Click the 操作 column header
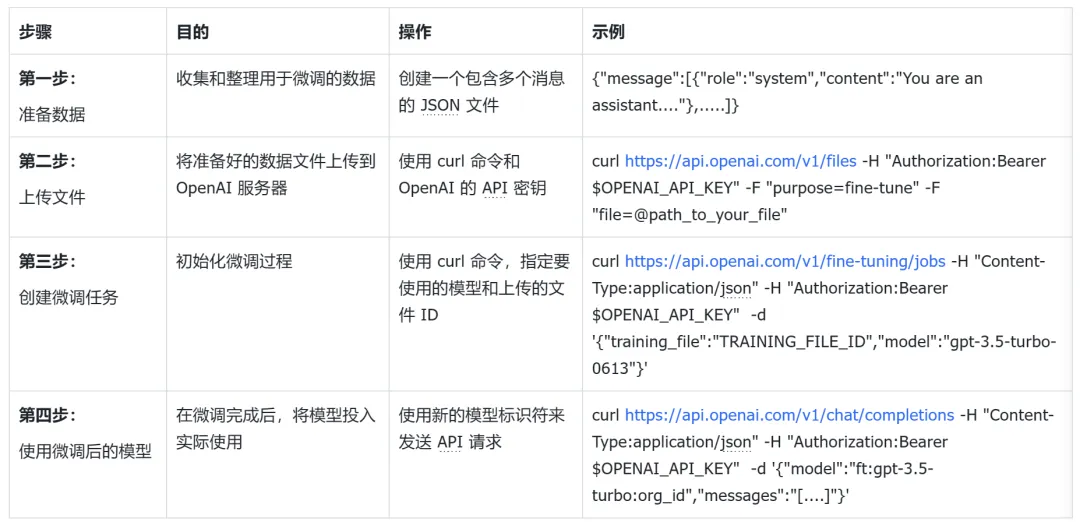The width and height of the screenshot is (1080, 522). pyautogui.click(x=415, y=32)
